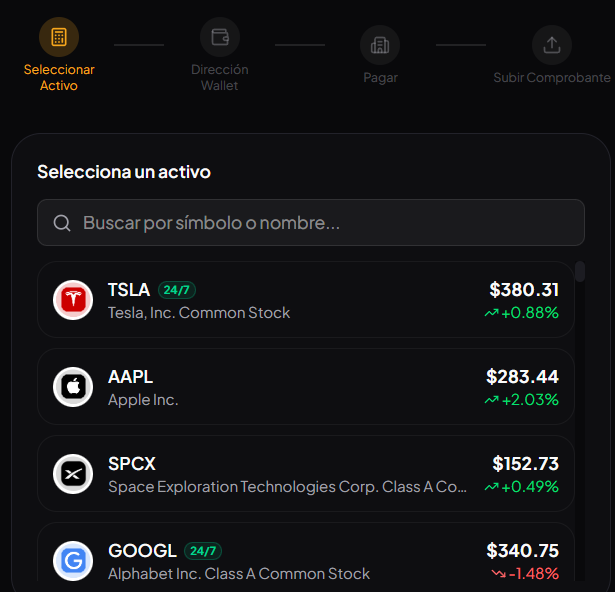The image size is (615, 592).
Task: Click the +0.88% change value
Action: [x=530, y=313]
